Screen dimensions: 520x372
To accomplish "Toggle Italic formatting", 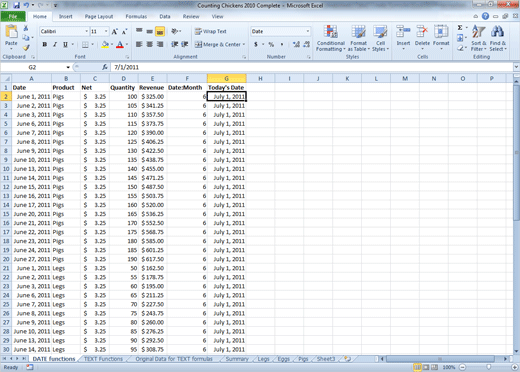I will [55, 44].
